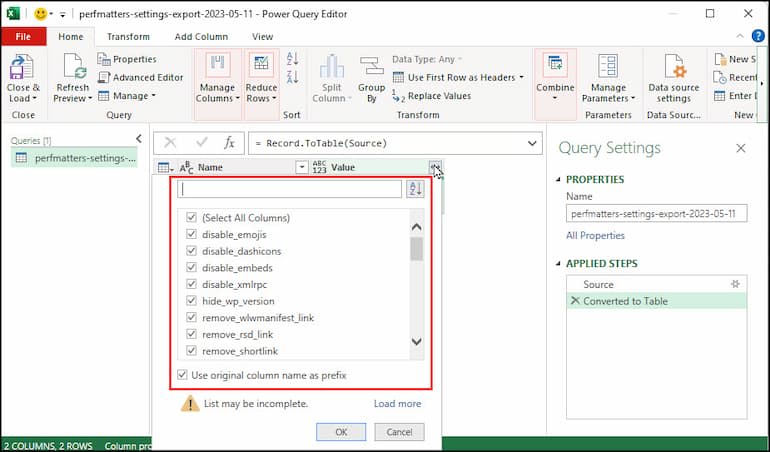Viewport: 770px width, 452px height.
Task: Open the Name column filter dropdown
Action: pos(302,168)
